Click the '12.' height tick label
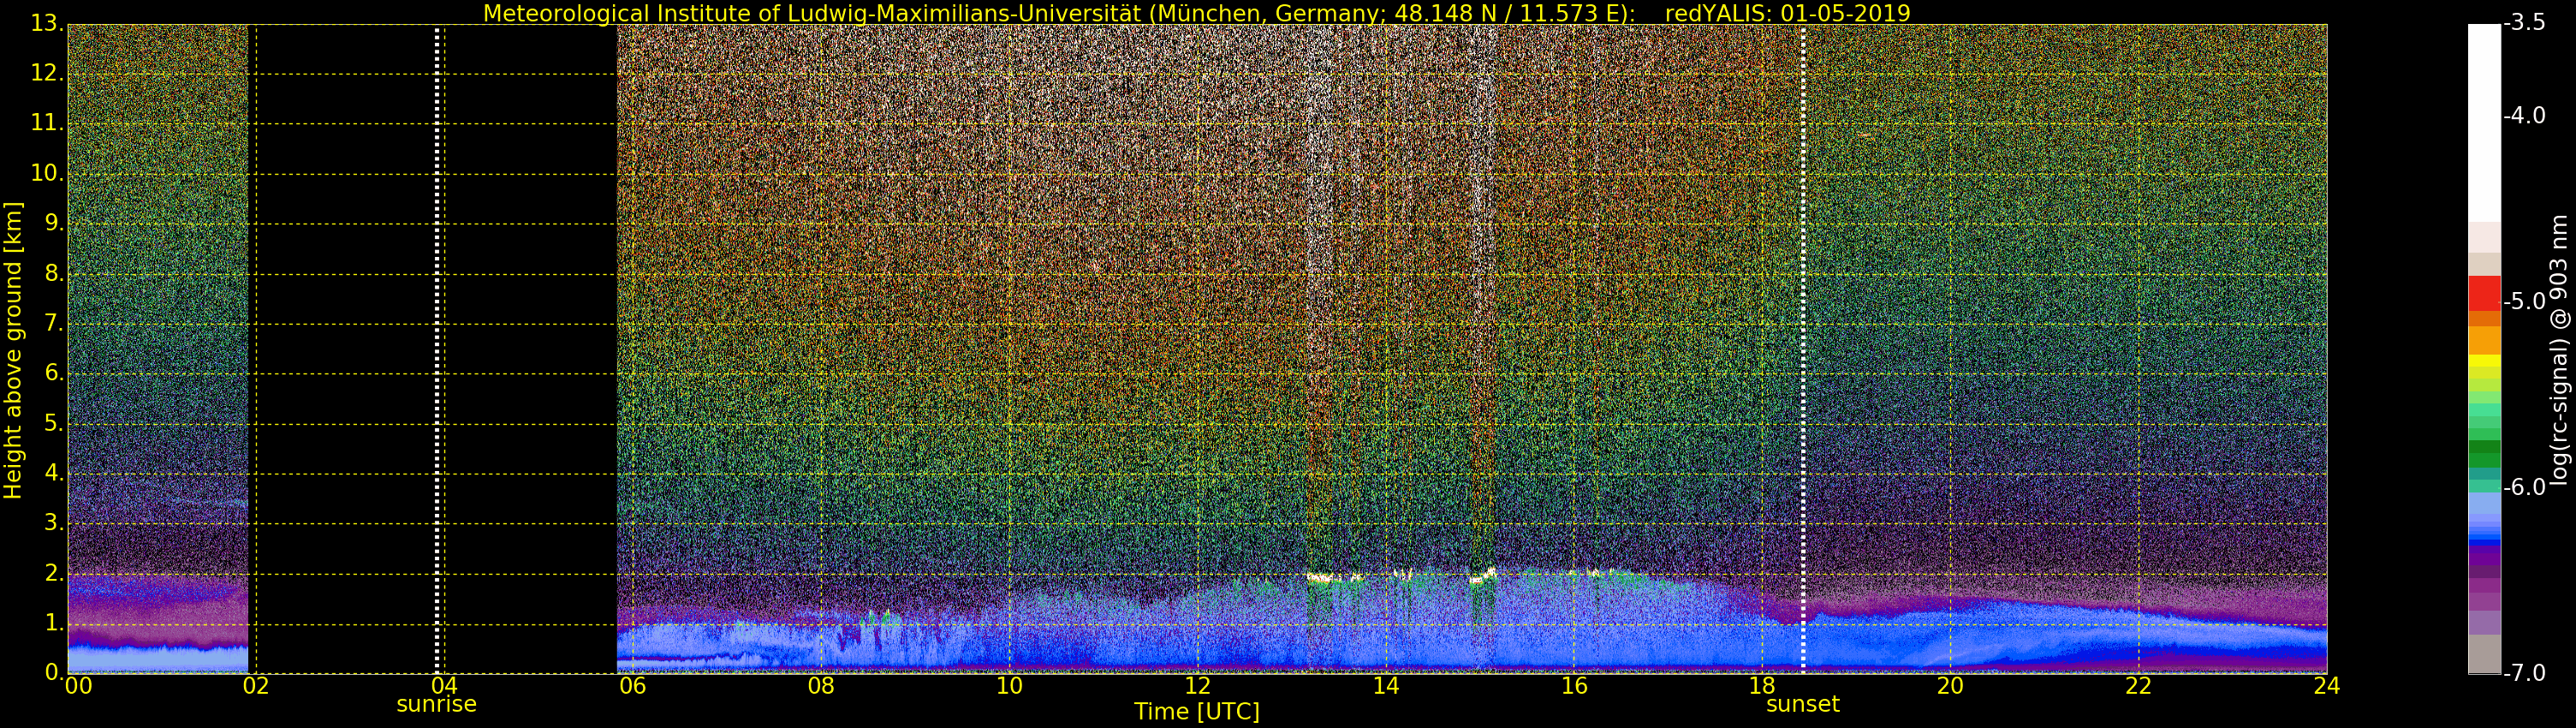 [47, 73]
